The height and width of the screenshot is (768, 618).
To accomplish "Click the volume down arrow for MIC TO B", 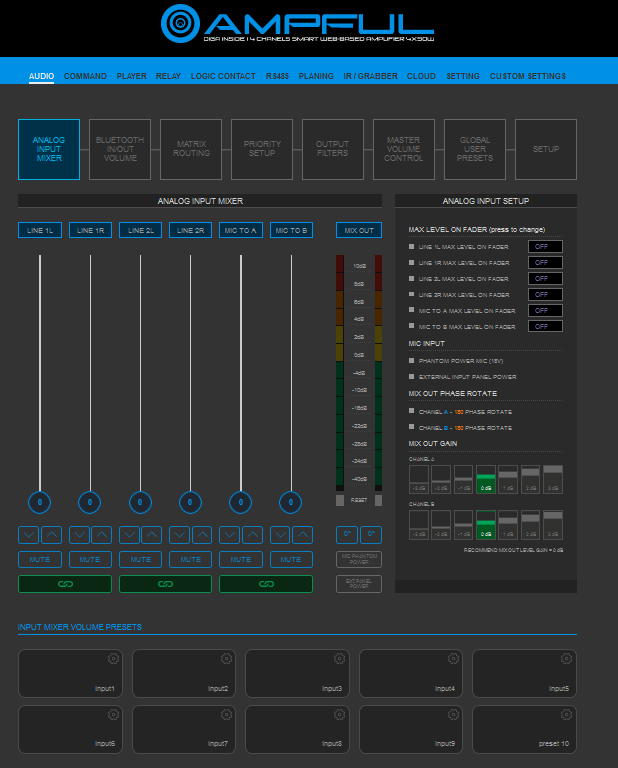I will click(279, 535).
